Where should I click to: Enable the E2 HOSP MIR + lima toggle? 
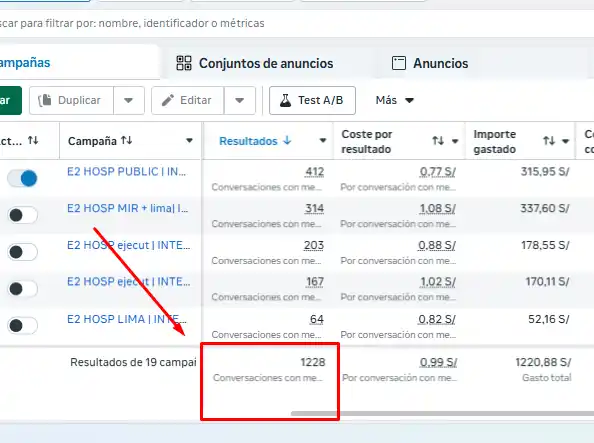tap(22, 215)
